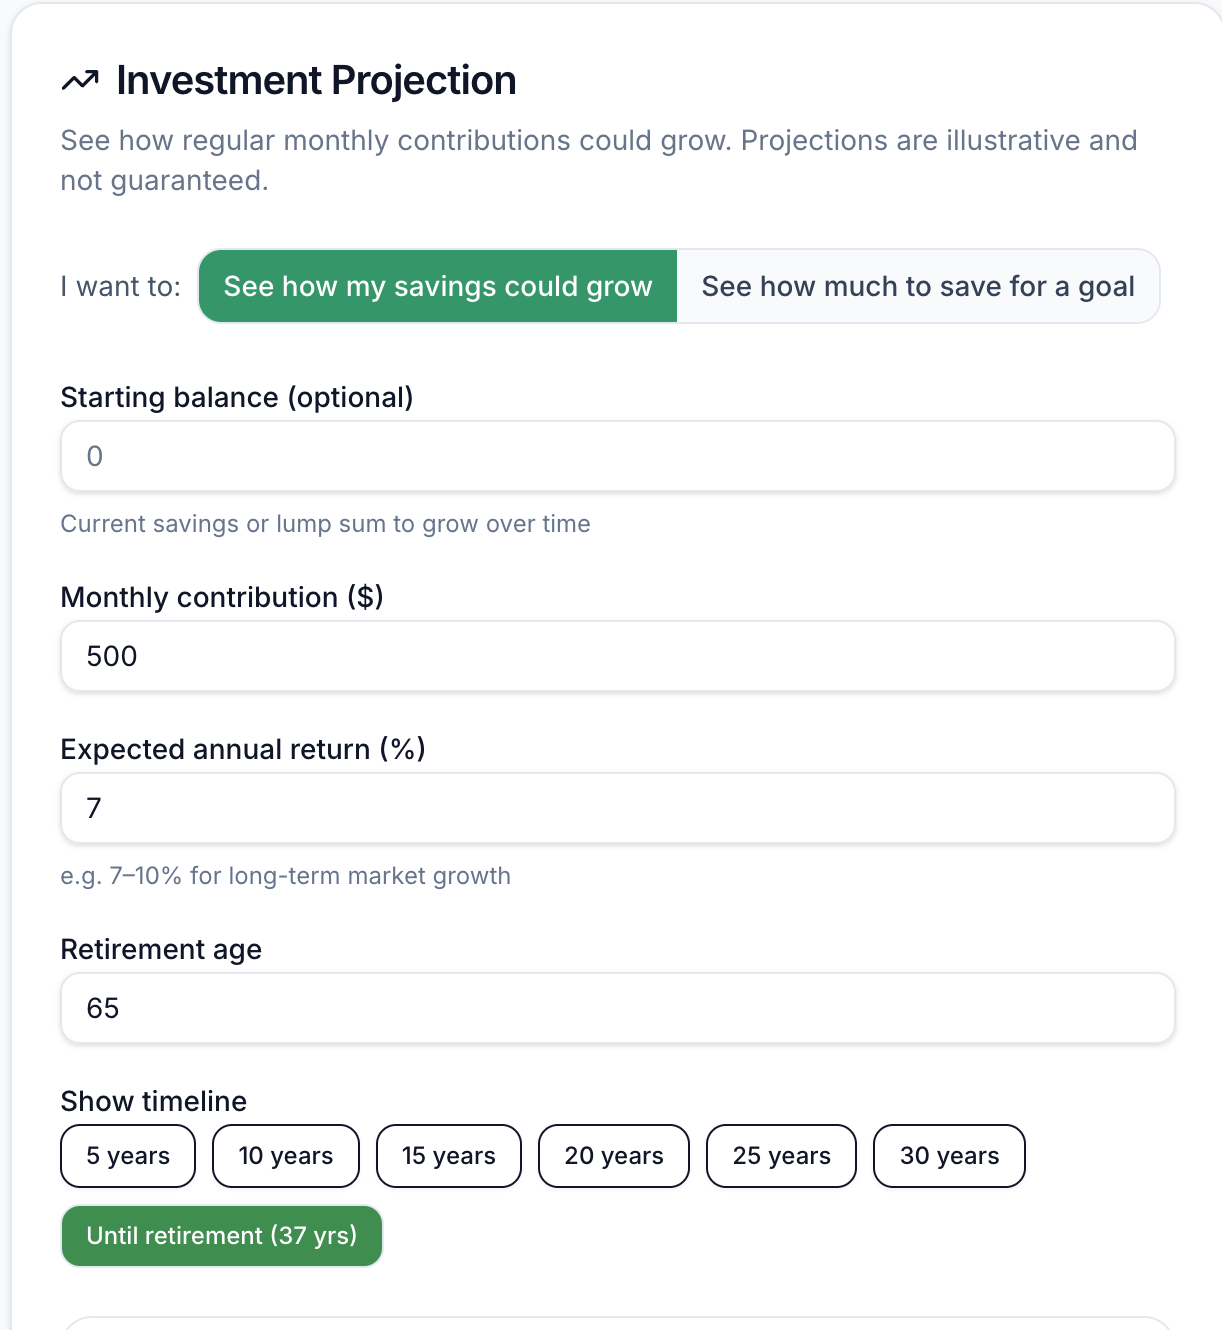Switch the timeline to 30 years
The width and height of the screenshot is (1222, 1330).
point(949,1157)
